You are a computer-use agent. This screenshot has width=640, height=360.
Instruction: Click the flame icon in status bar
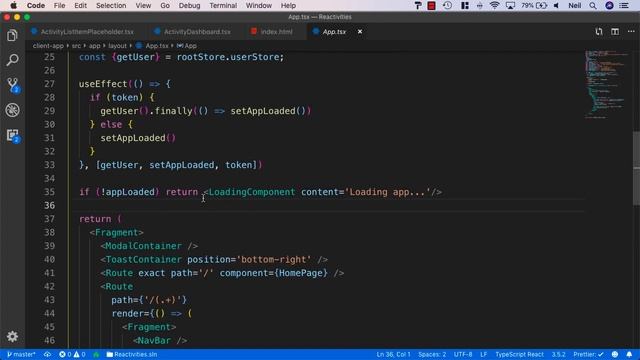[x=96, y=354]
